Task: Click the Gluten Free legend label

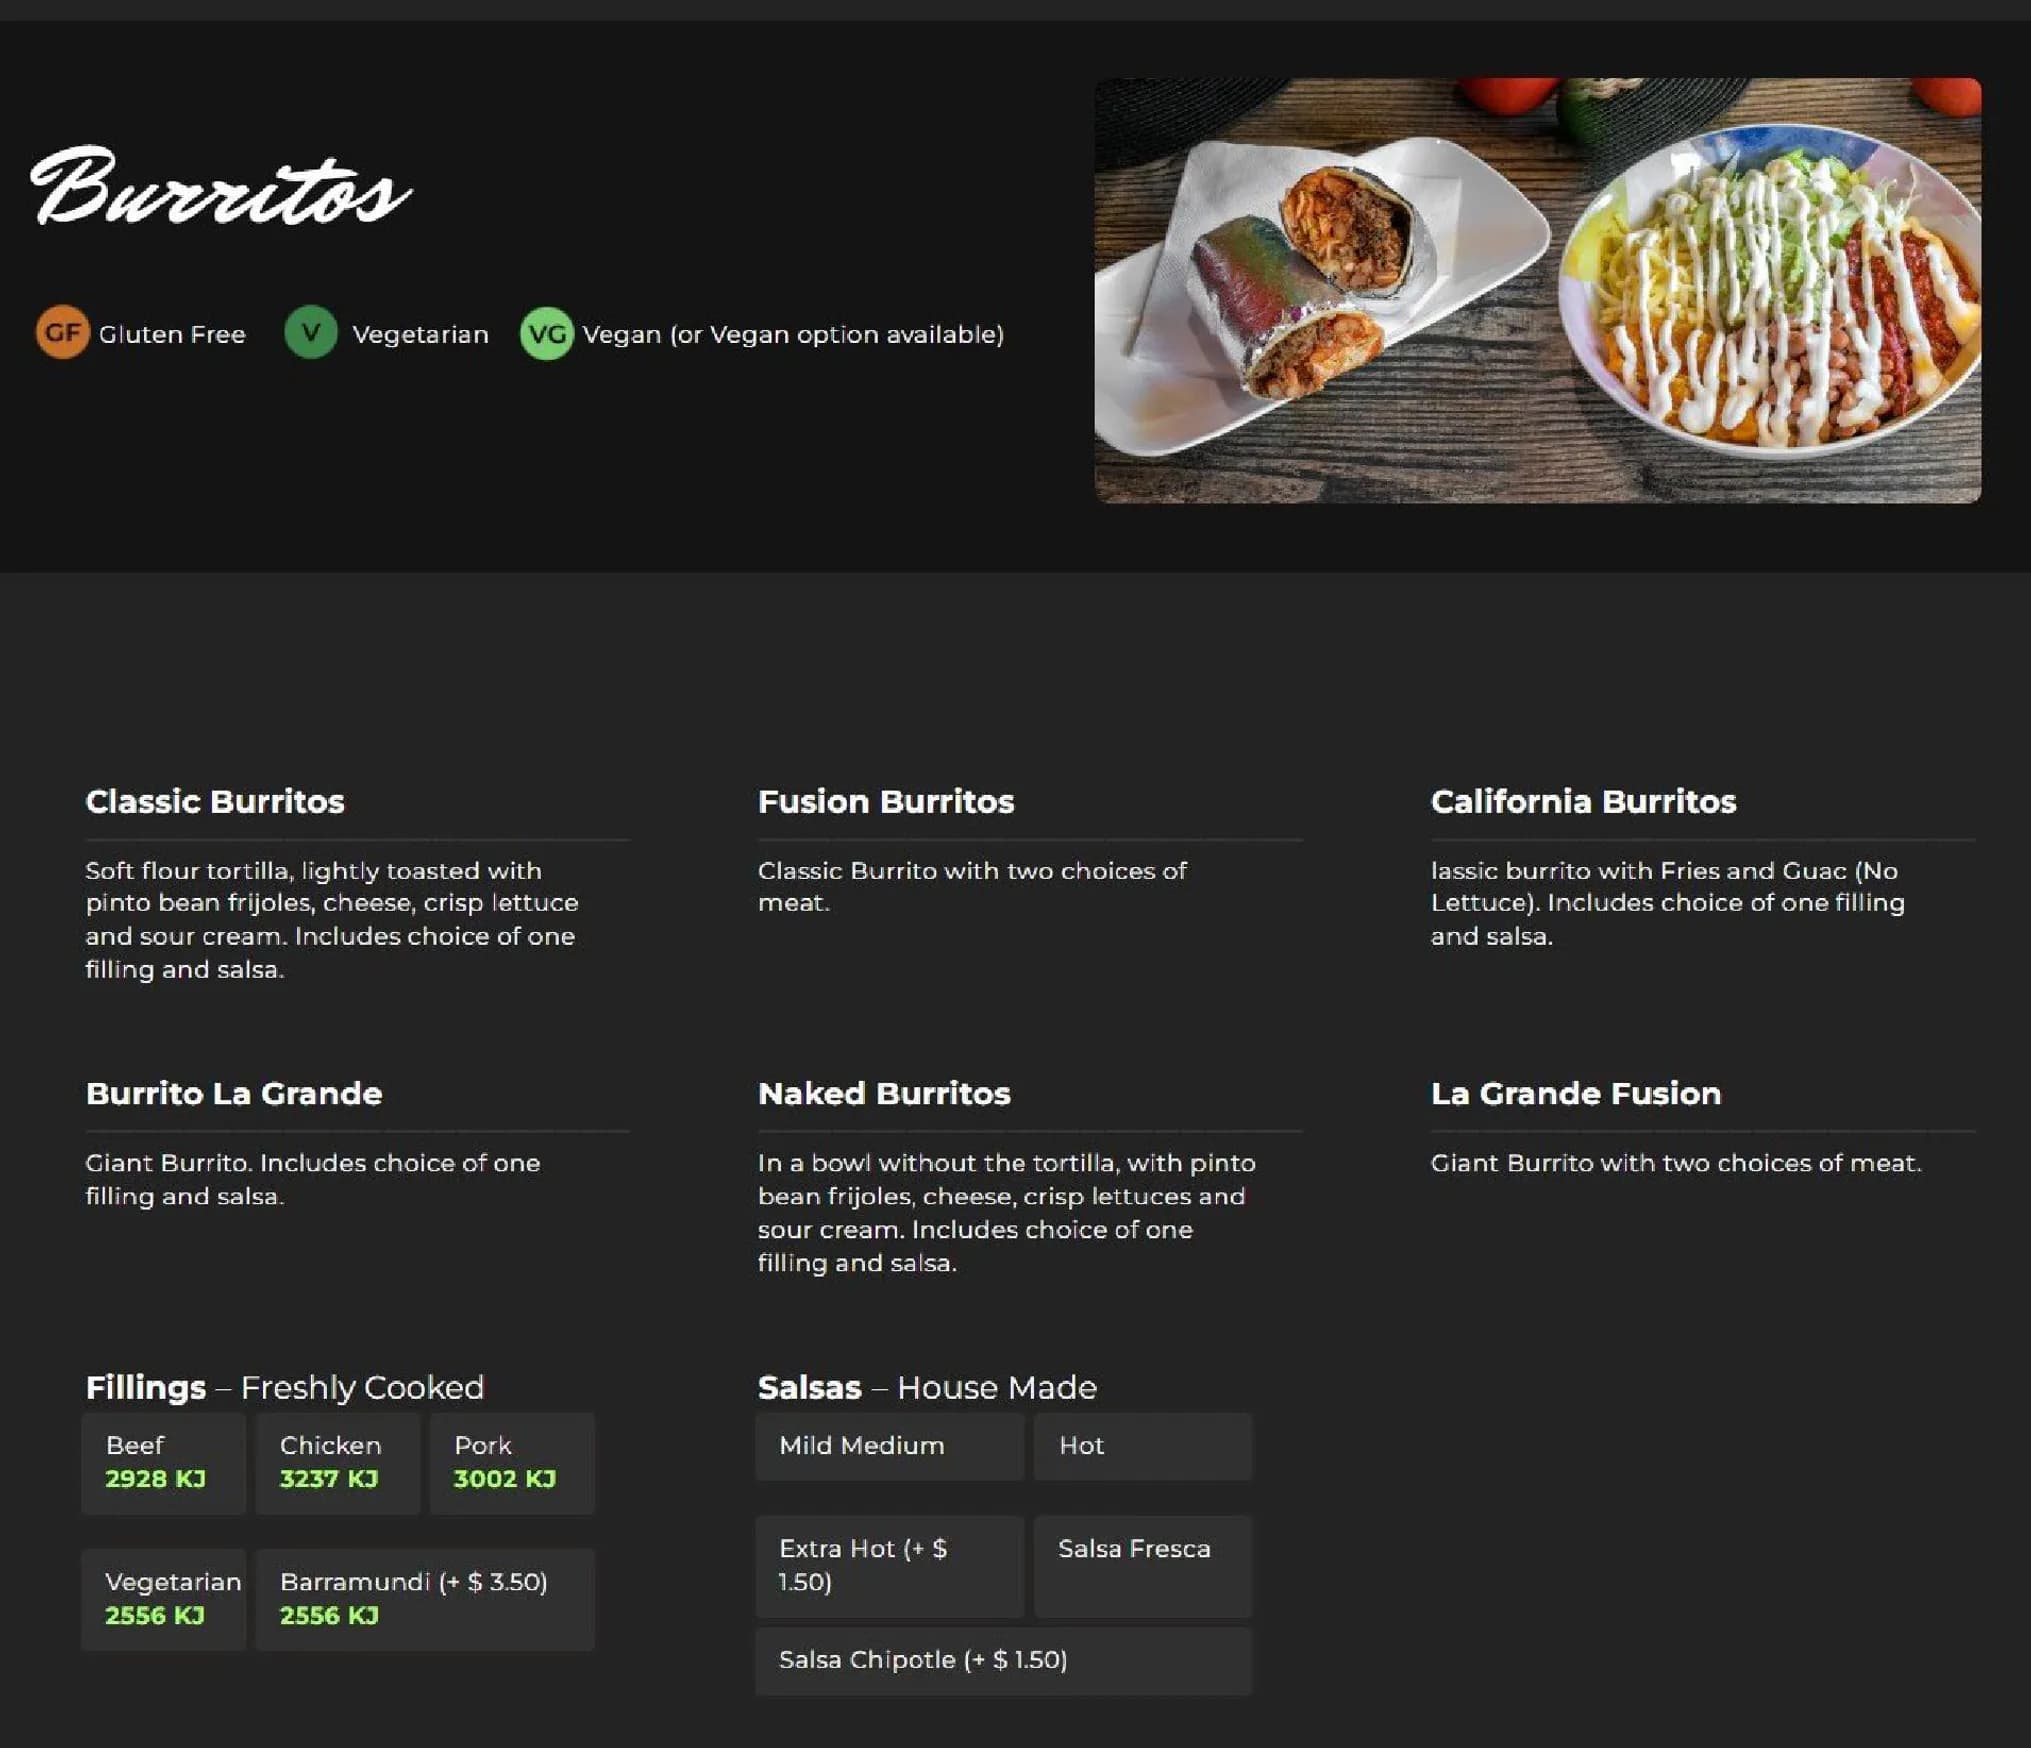Action: point(172,334)
